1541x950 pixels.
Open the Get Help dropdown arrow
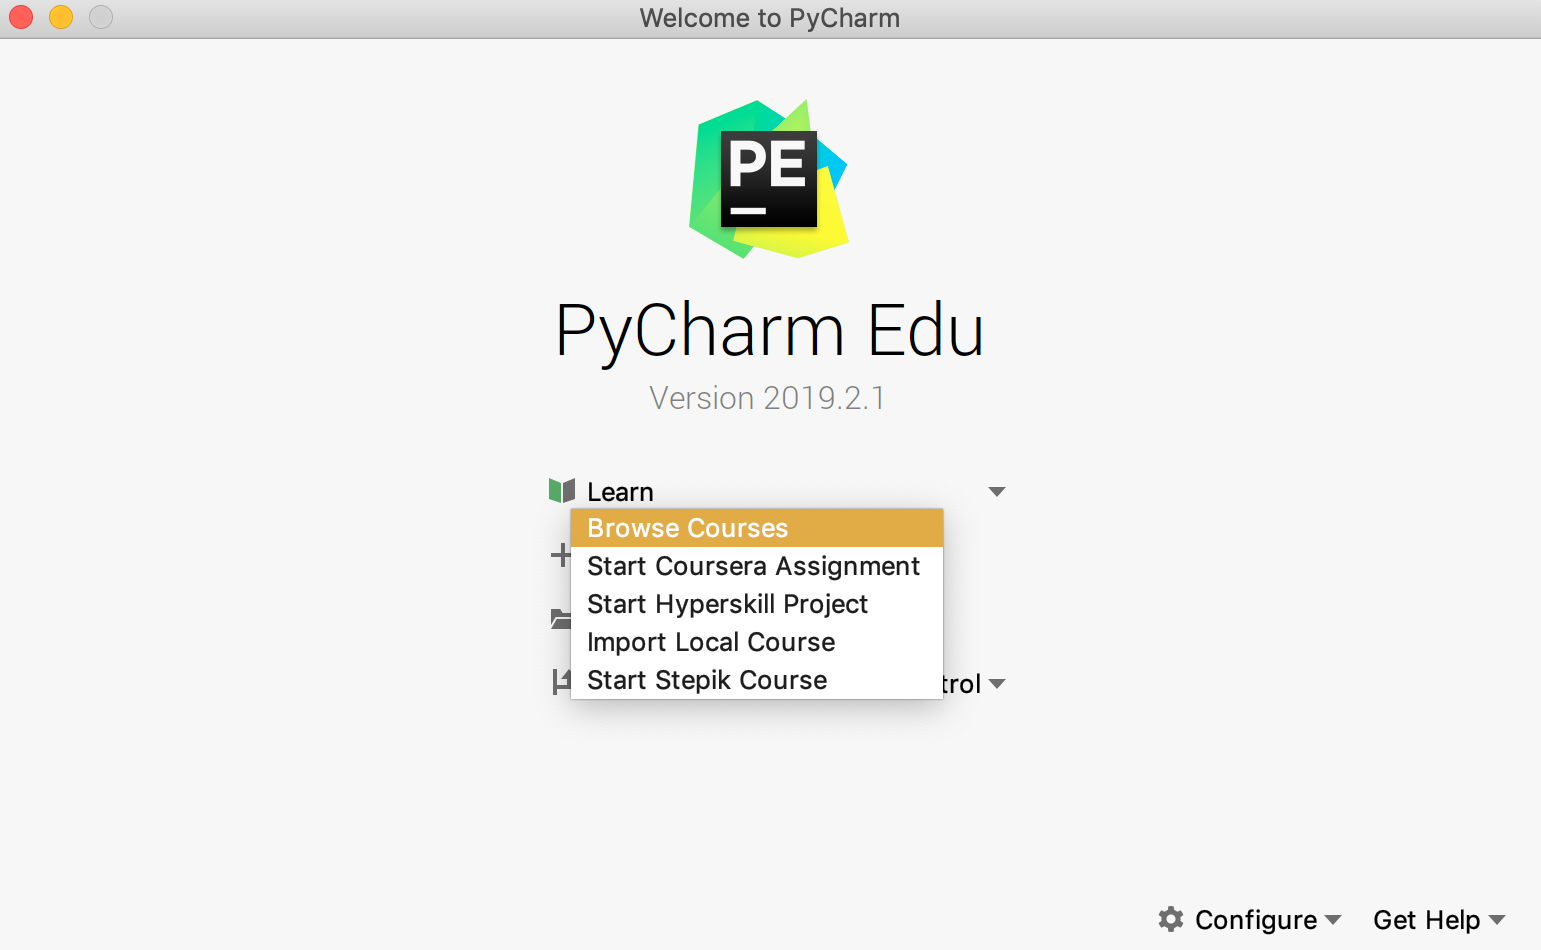point(1498,919)
